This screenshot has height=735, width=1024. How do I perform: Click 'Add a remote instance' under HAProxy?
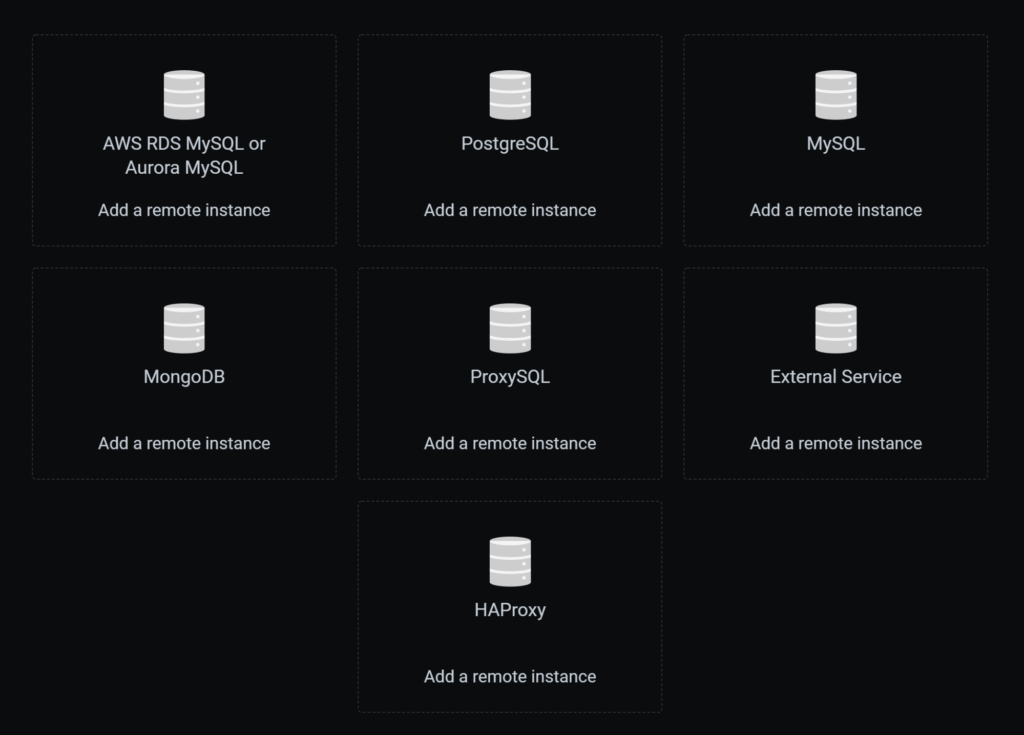pyautogui.click(x=510, y=676)
